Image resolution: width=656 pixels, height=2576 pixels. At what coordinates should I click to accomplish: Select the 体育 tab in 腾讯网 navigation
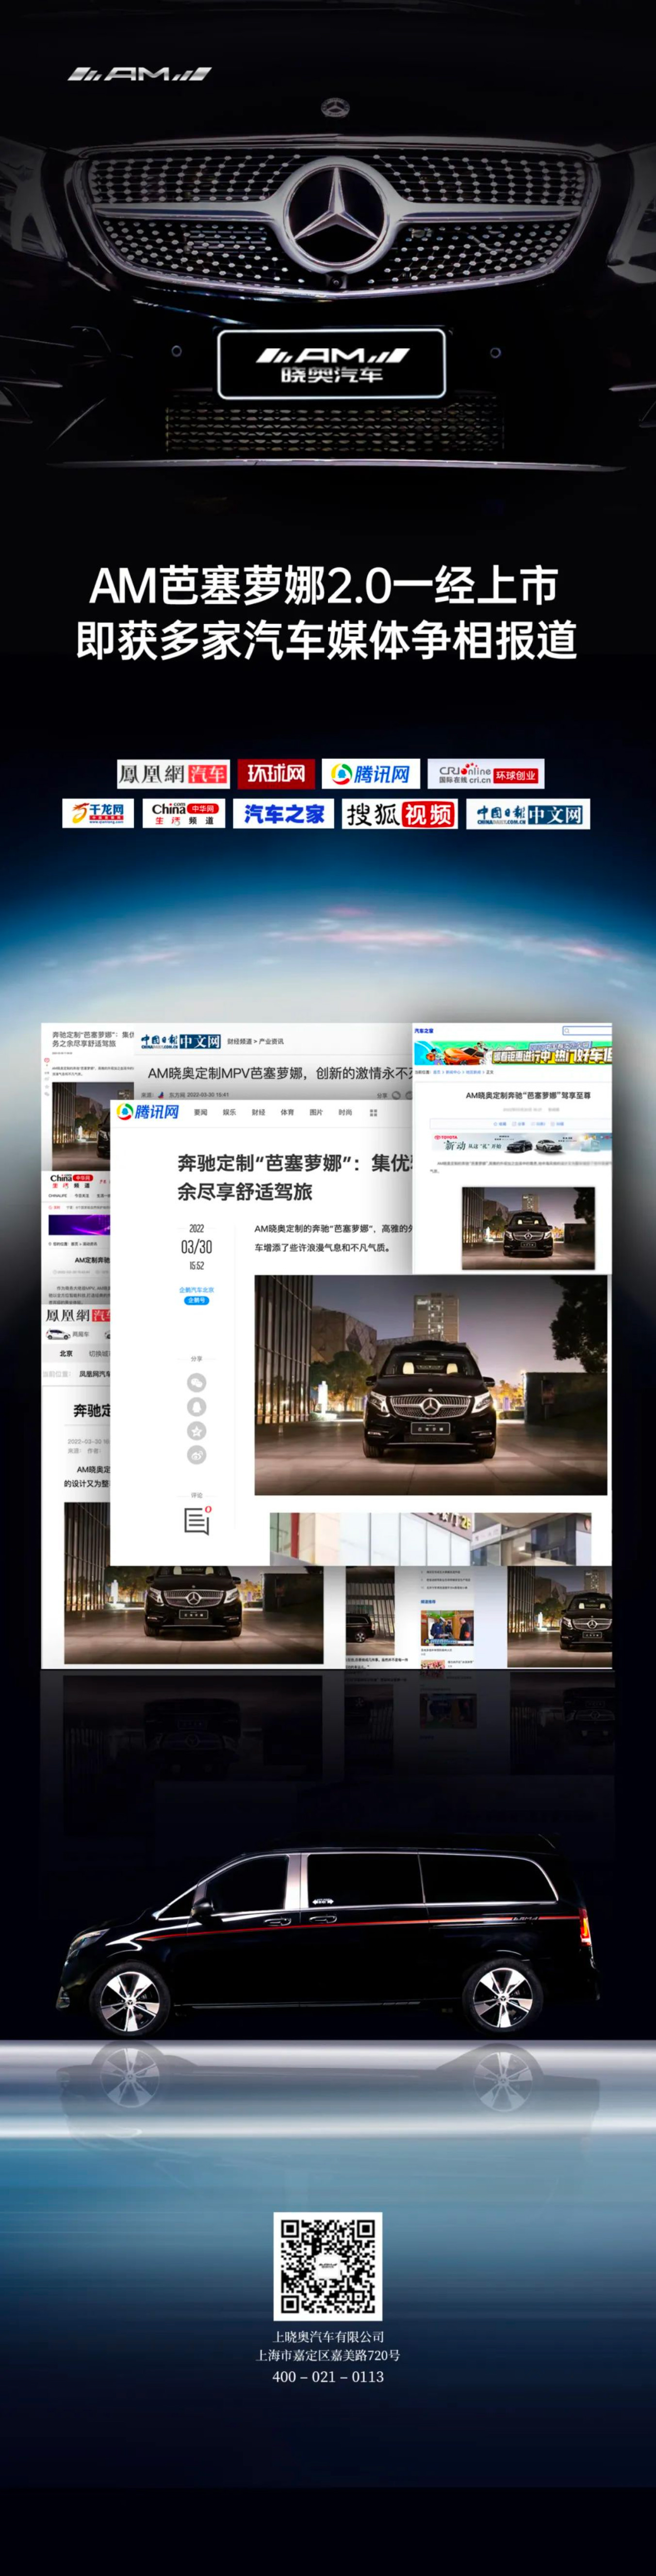[287, 1112]
